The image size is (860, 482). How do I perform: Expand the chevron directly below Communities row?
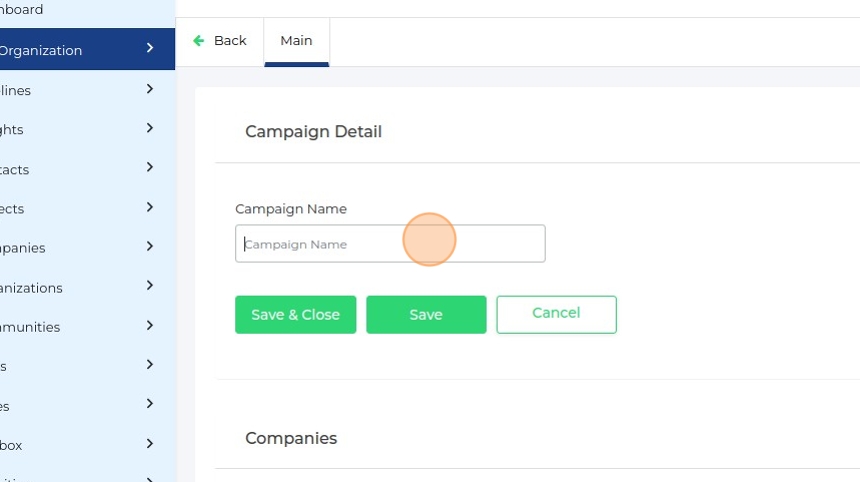[150, 365]
